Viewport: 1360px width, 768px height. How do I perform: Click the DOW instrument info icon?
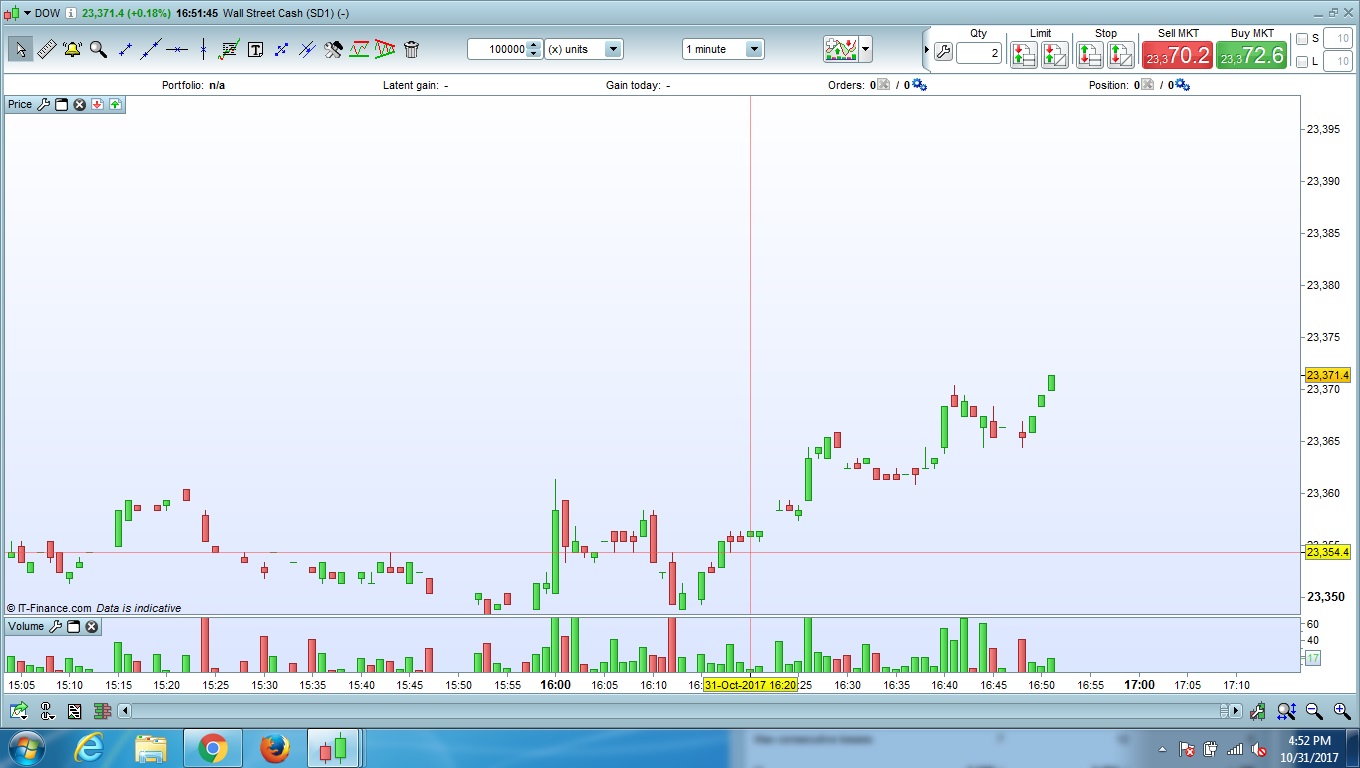tap(71, 13)
